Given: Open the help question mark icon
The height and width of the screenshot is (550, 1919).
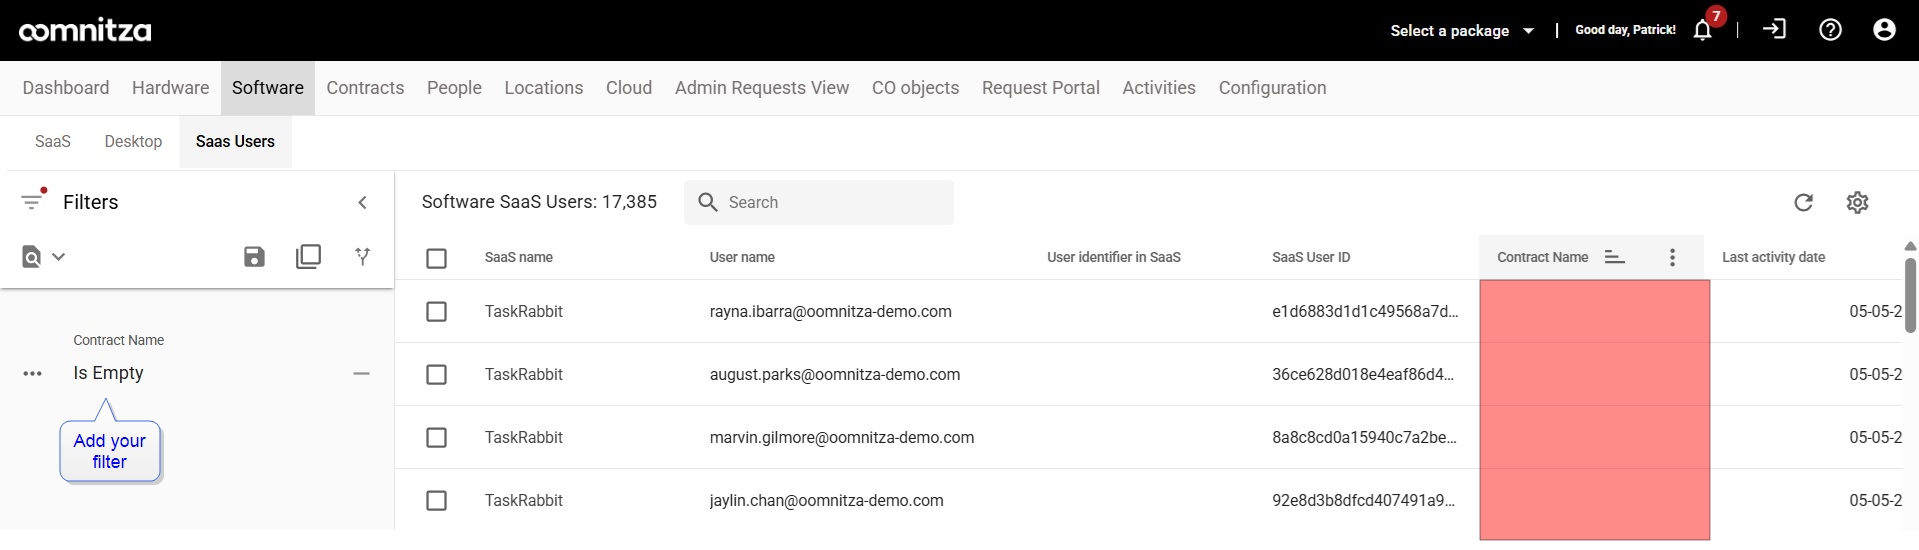Looking at the screenshot, I should 1830,30.
